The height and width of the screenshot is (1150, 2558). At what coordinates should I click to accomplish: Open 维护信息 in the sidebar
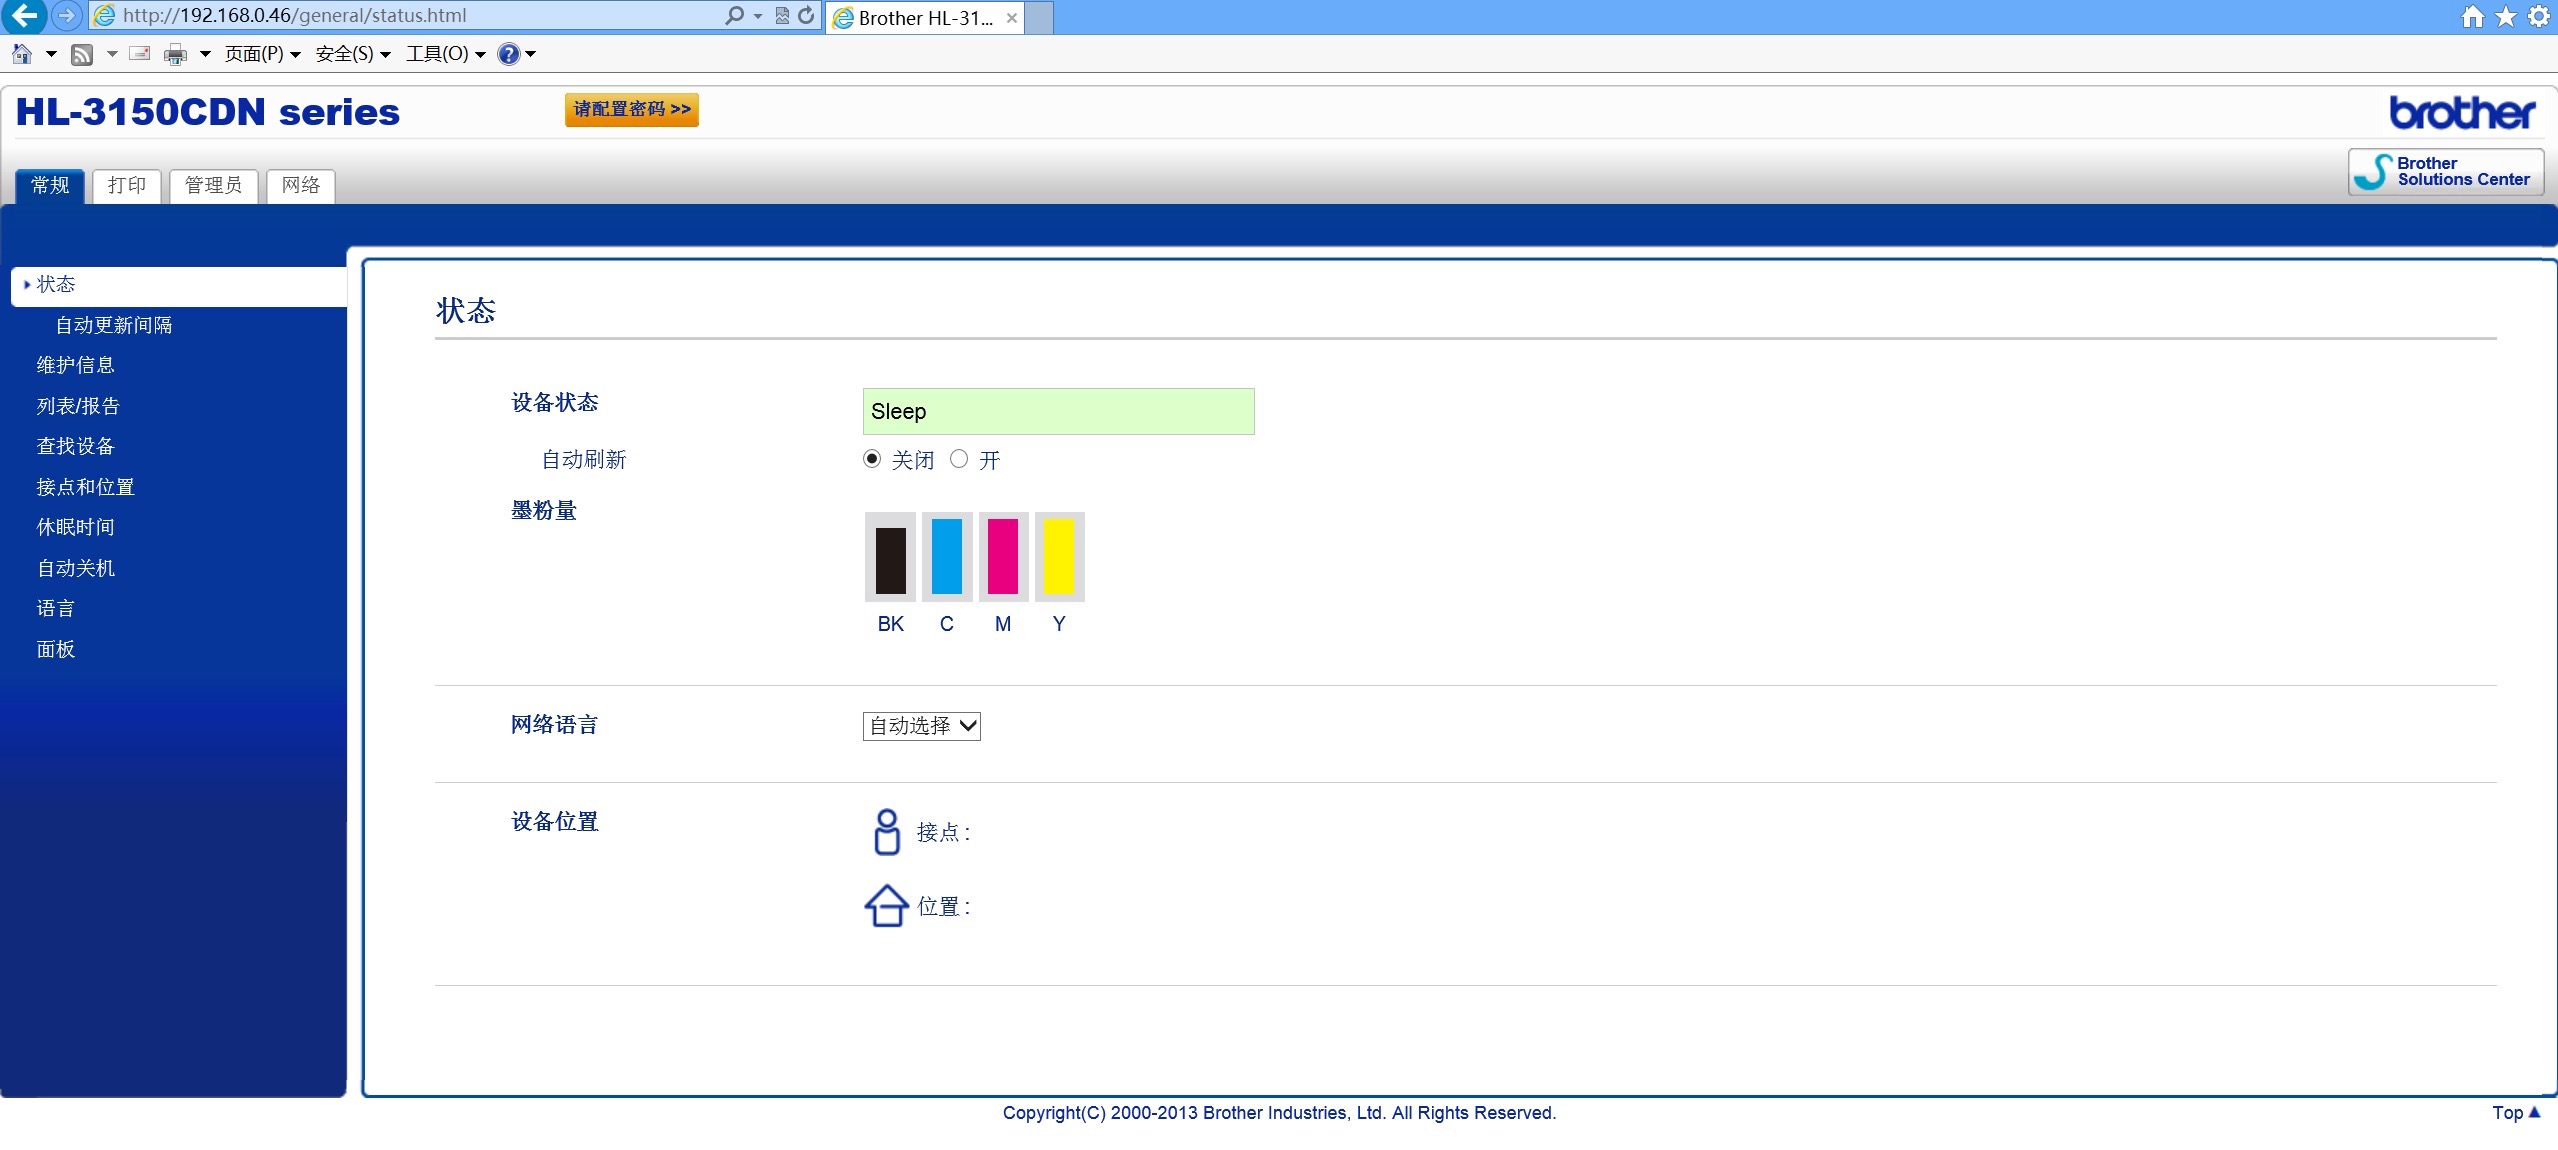click(x=76, y=365)
